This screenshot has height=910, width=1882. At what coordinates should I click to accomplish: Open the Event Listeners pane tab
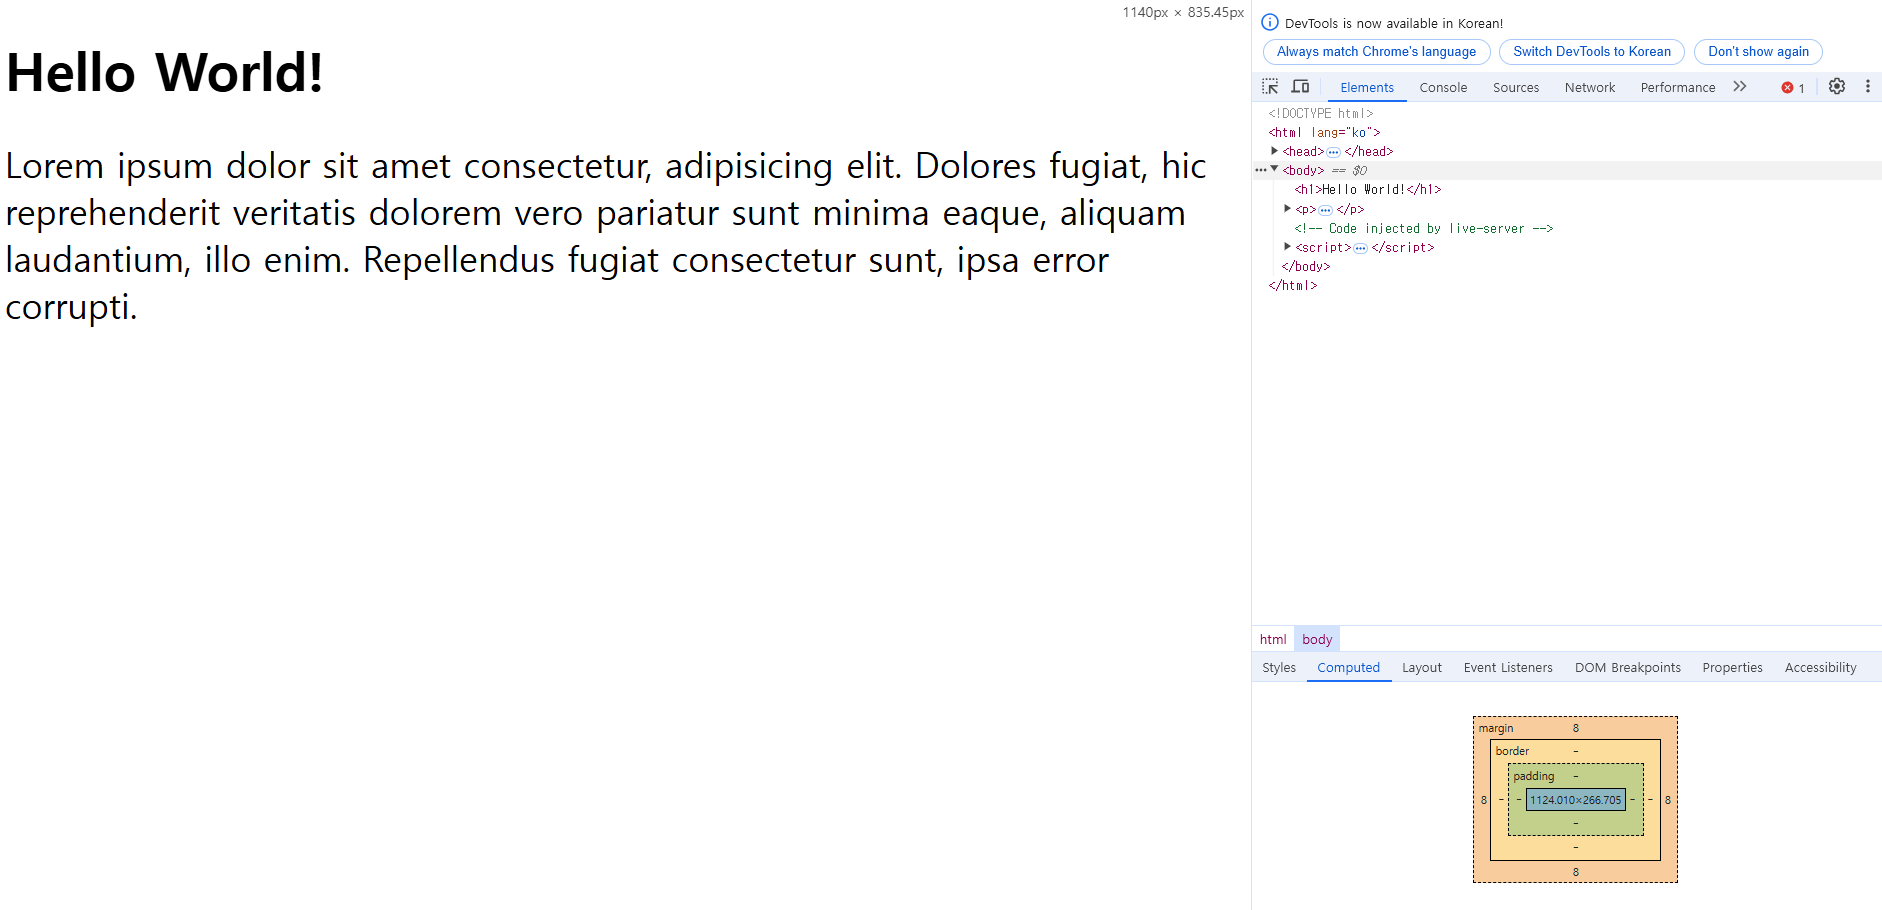click(1508, 668)
